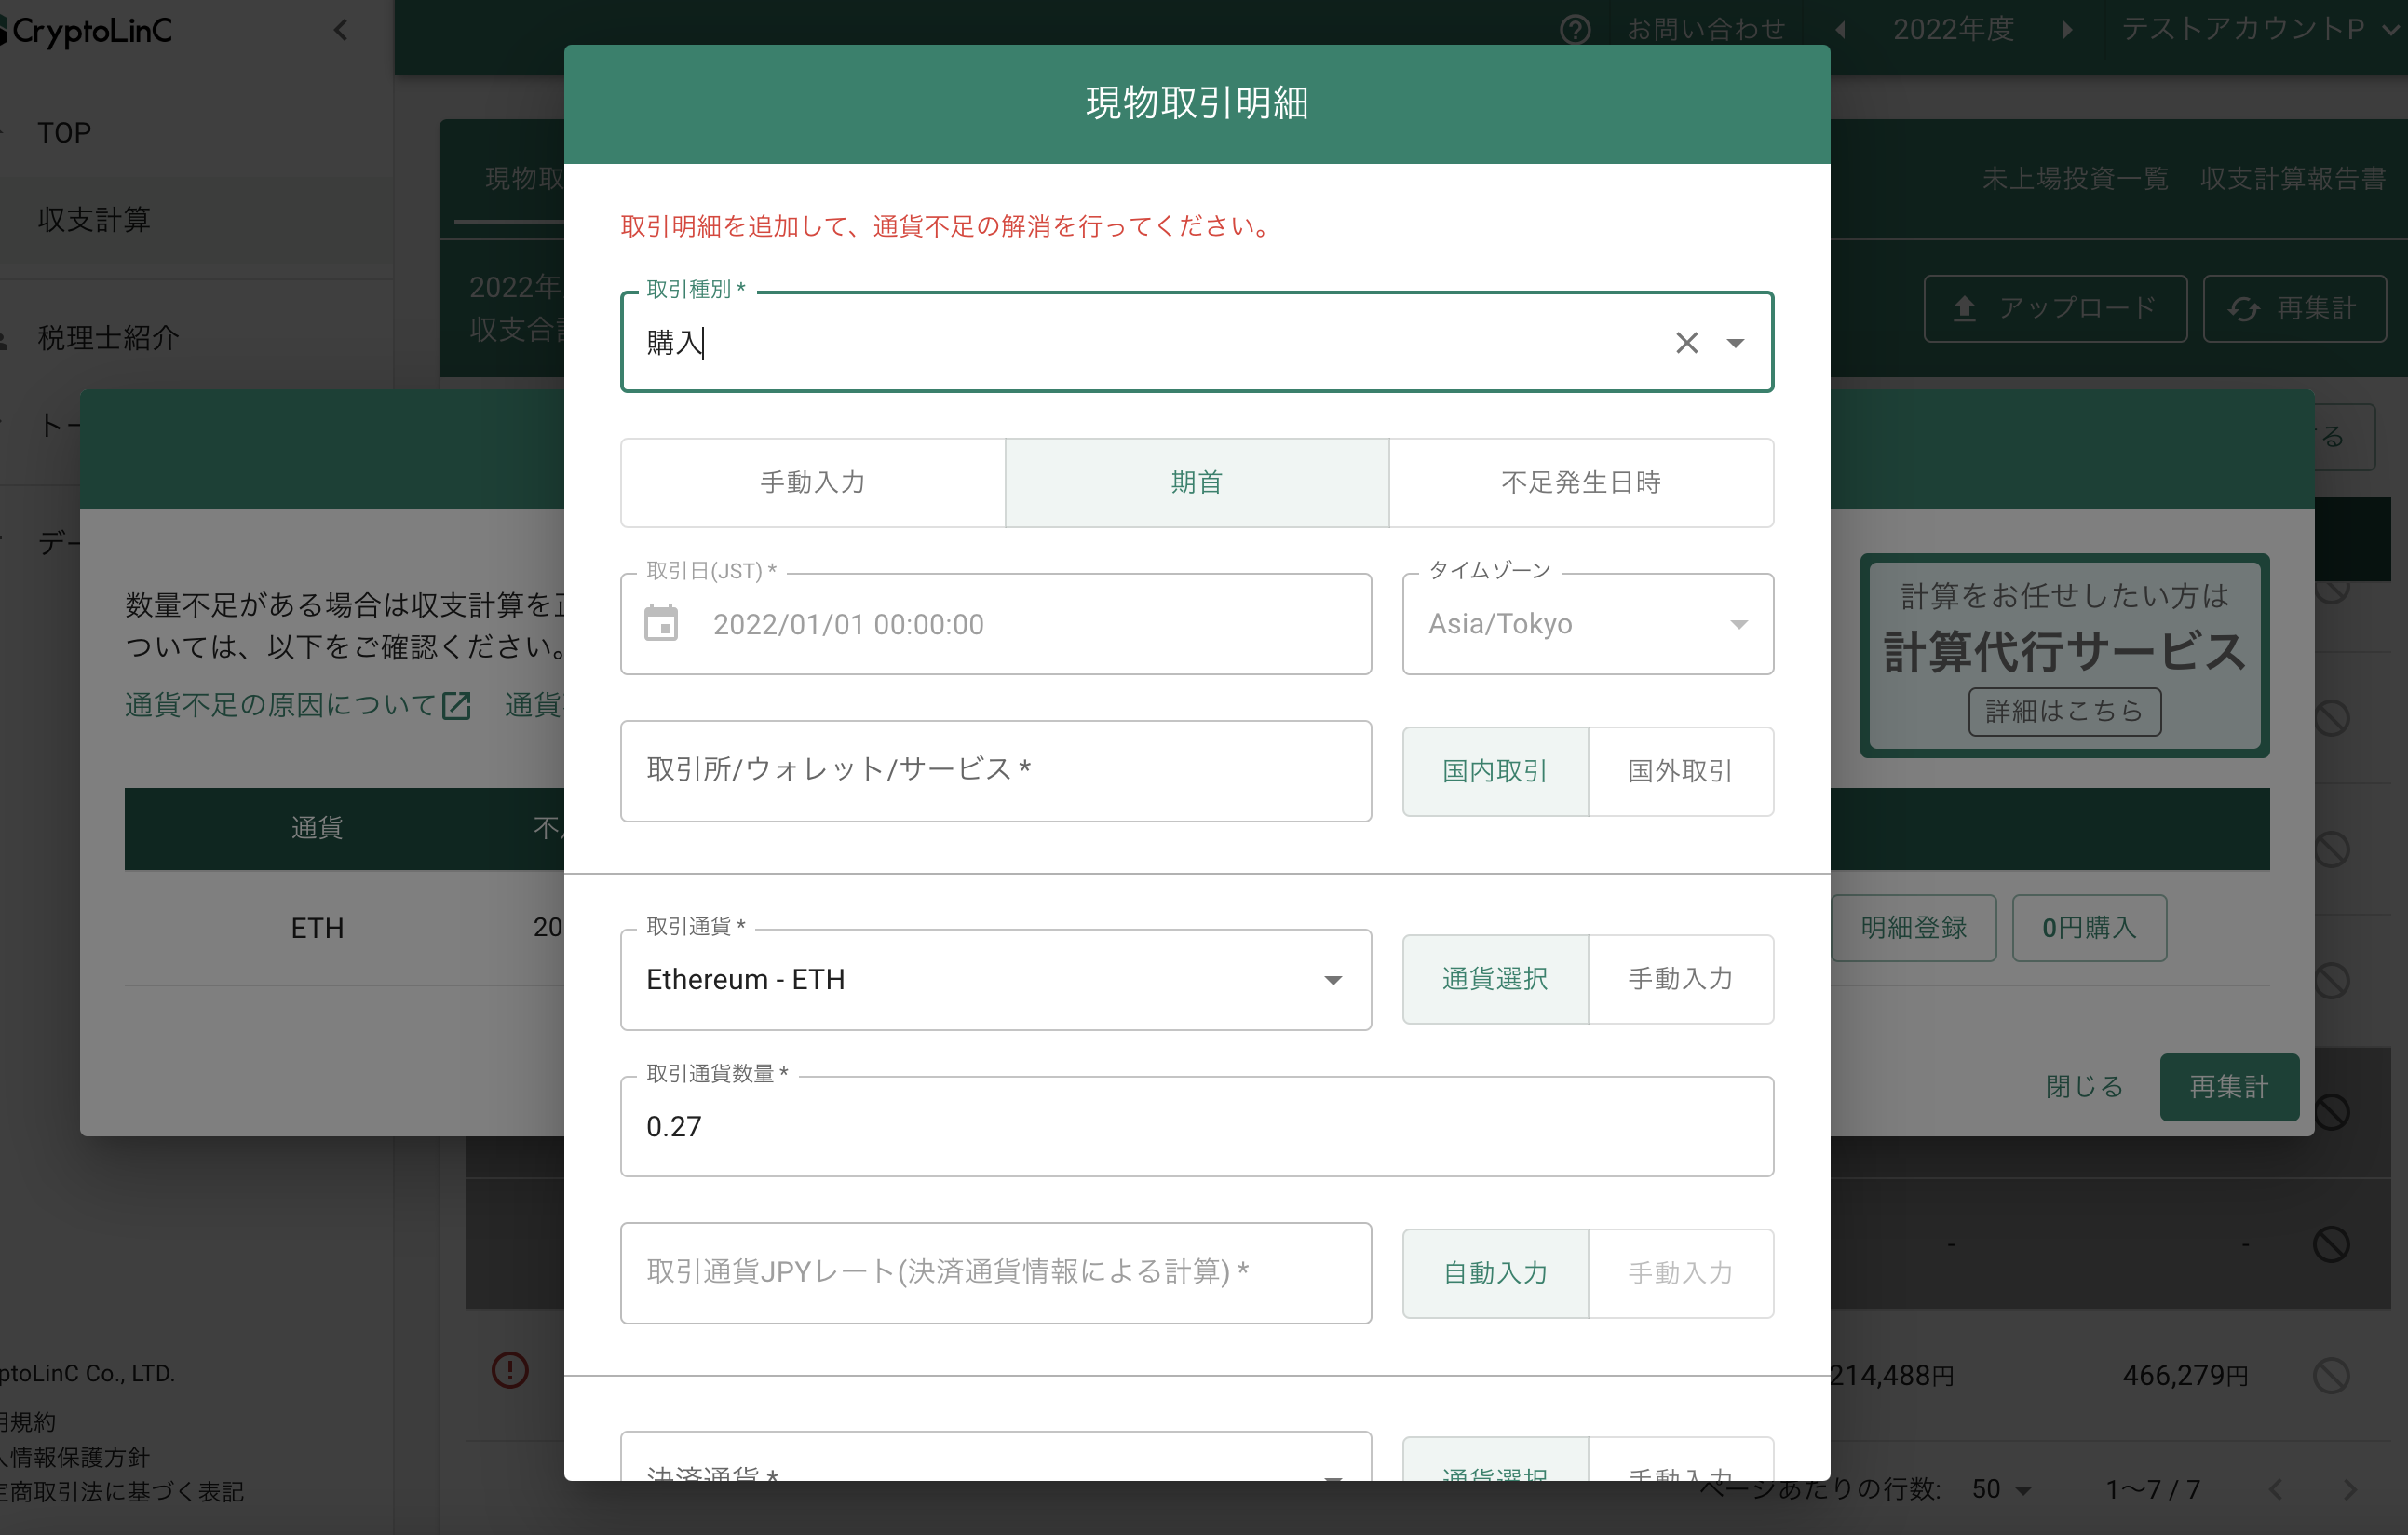Click the previous page chevron in pagination
Screen dimensions: 2408x1535
tap(2276, 1489)
